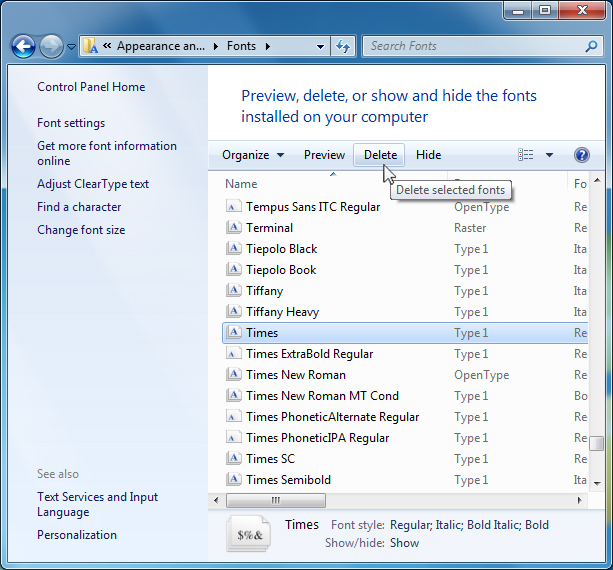Click OpenType in Times New Roman row
The image size is (613, 570).
tap(482, 375)
